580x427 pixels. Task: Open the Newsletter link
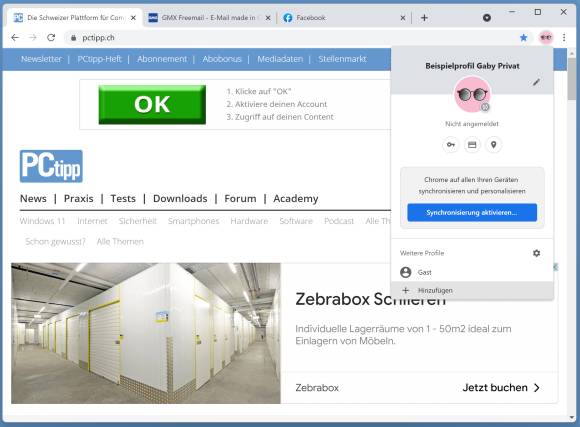[41, 59]
